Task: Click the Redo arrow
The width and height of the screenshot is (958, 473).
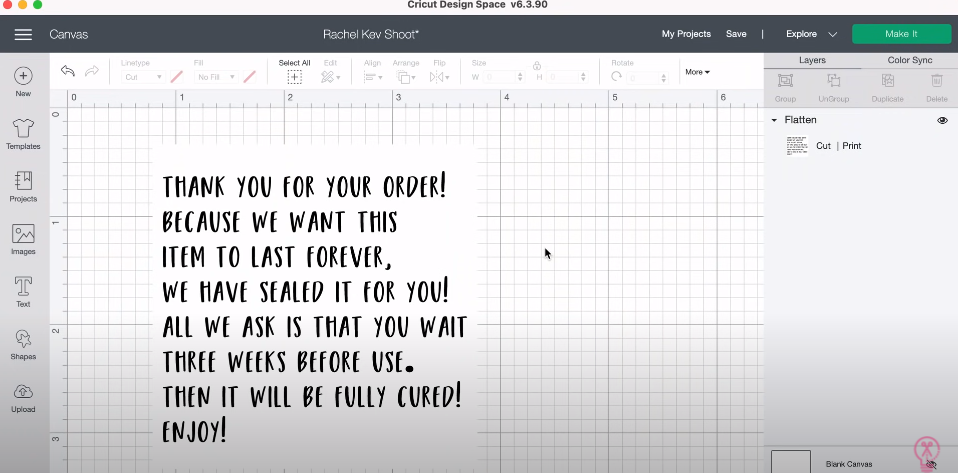Action: [x=92, y=72]
